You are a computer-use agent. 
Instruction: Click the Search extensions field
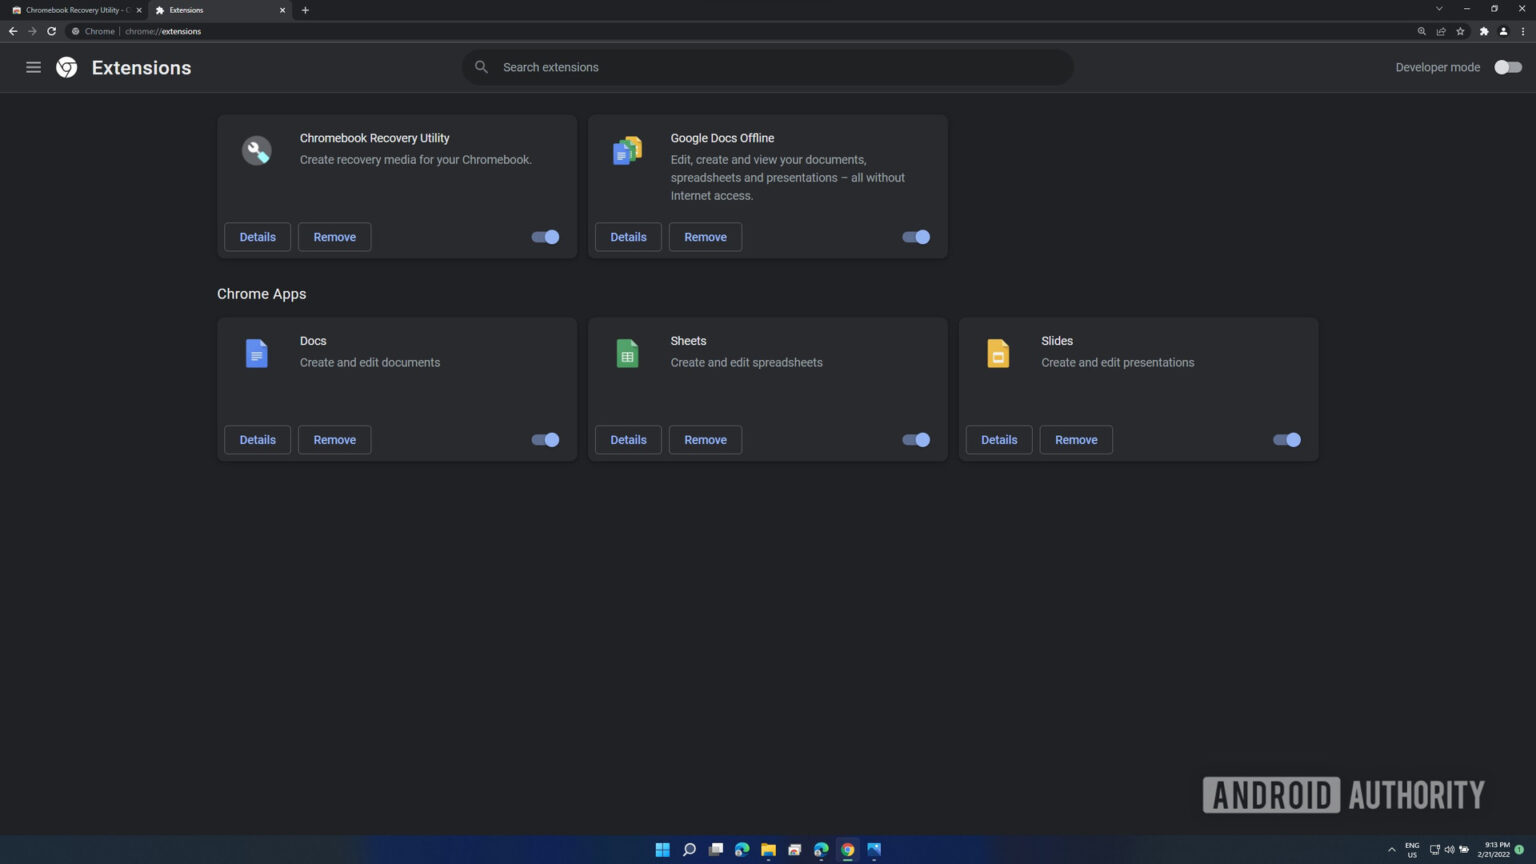click(768, 67)
